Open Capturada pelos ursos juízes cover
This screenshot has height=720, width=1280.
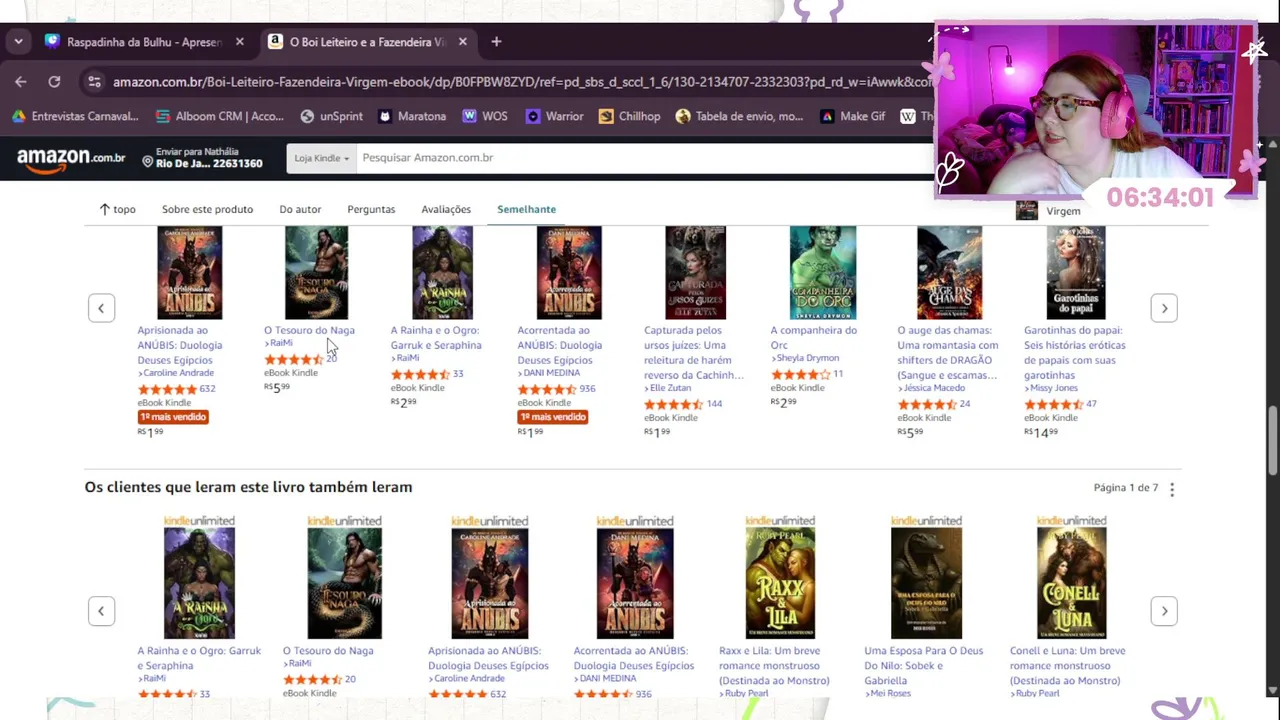click(x=695, y=273)
